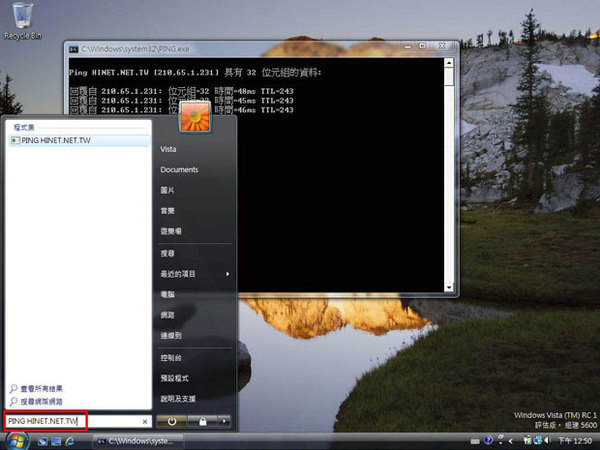The image size is (600, 450).
Task: Click the console scrollbar up arrow
Action: (x=449, y=62)
